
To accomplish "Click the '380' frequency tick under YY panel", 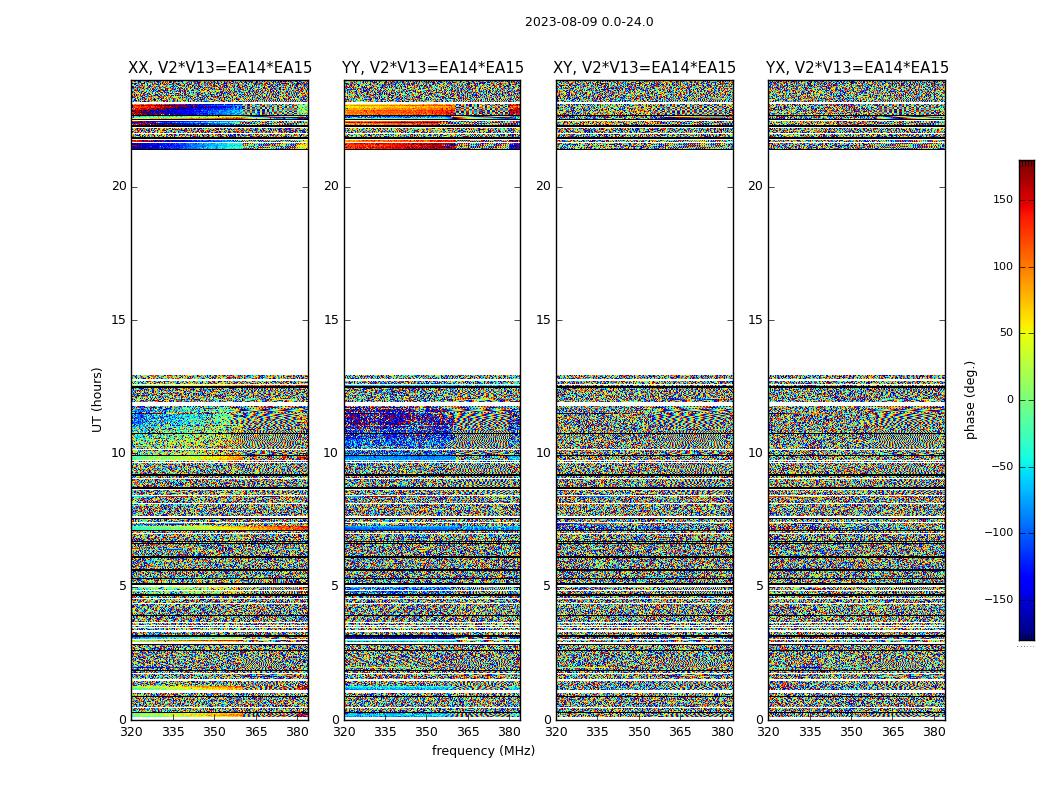I will coord(510,732).
